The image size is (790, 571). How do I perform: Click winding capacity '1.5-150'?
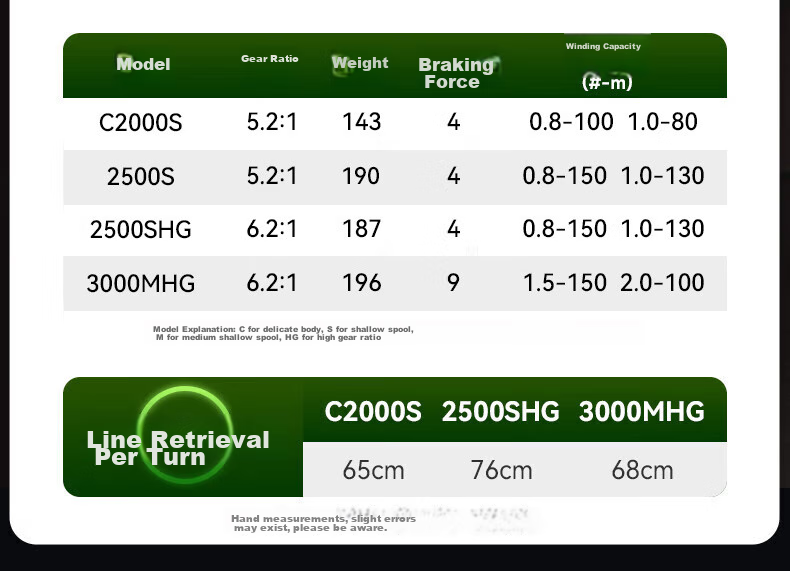click(x=564, y=283)
